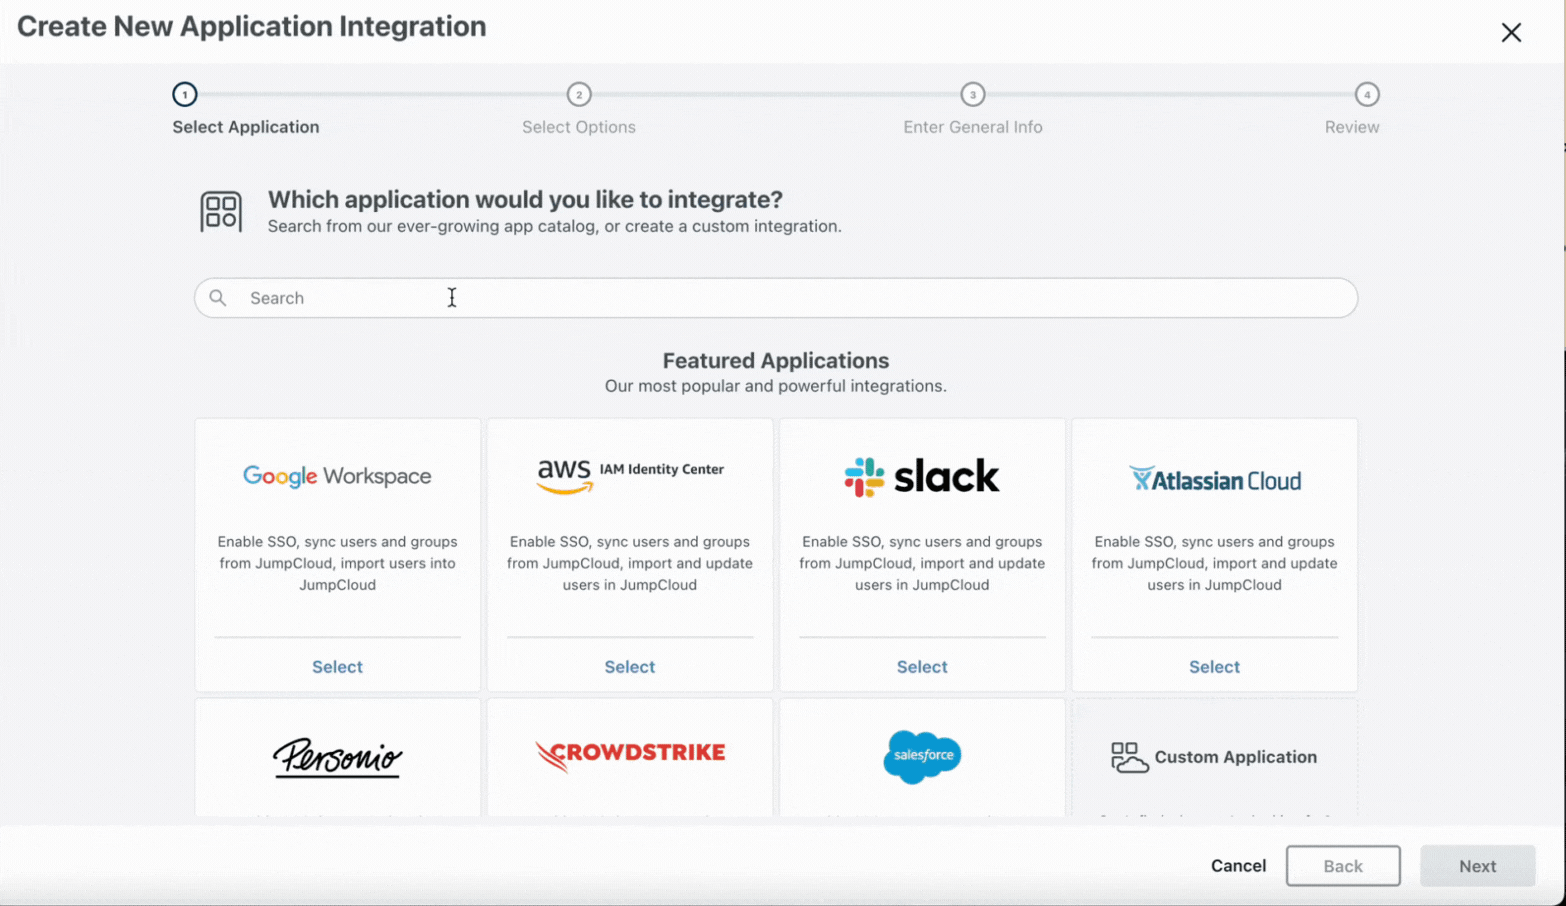The height and width of the screenshot is (906, 1566).
Task: Click the Next button
Action: (x=1477, y=866)
